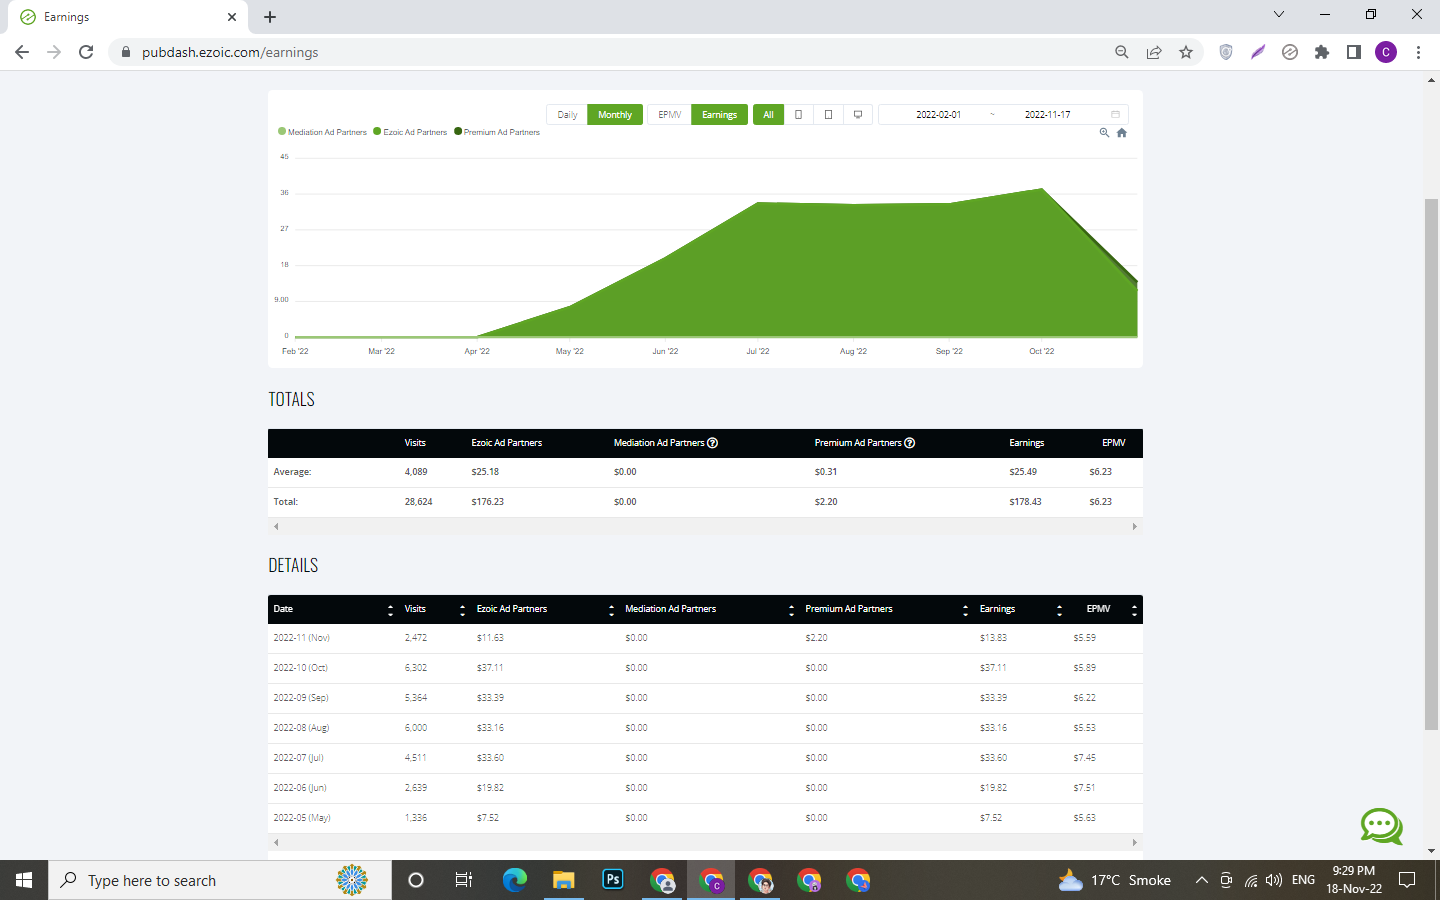
Task: Open Task View on taskbar
Action: (x=464, y=880)
